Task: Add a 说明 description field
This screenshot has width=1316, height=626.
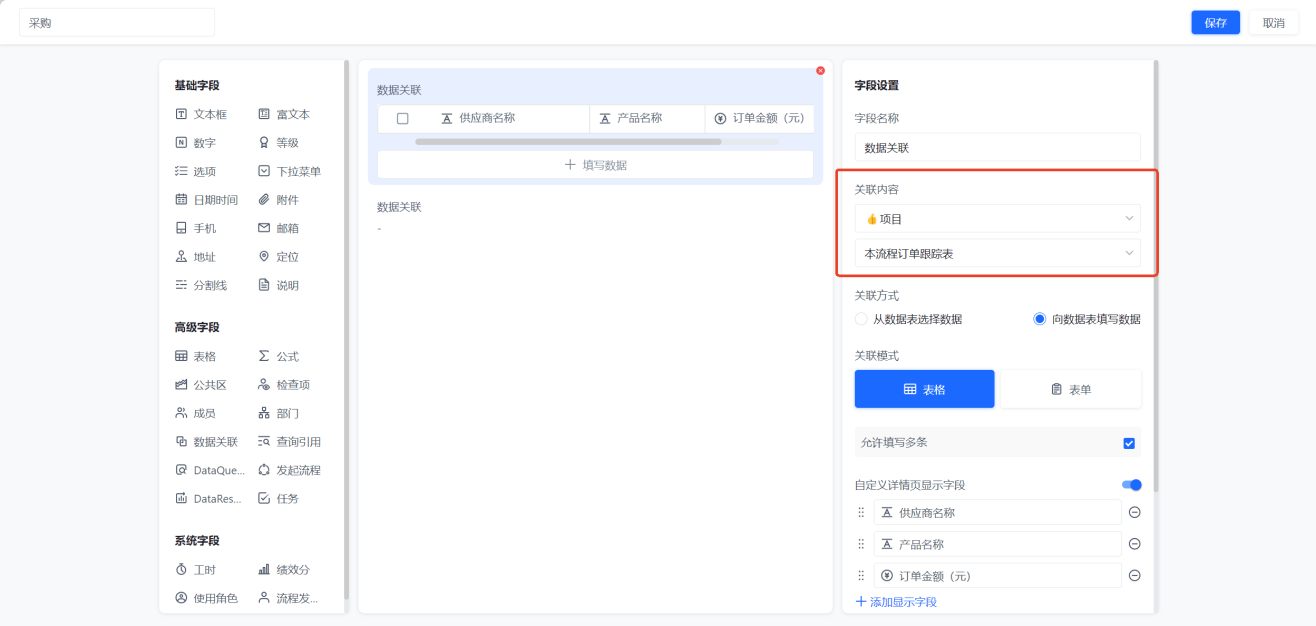Action: 278,285
